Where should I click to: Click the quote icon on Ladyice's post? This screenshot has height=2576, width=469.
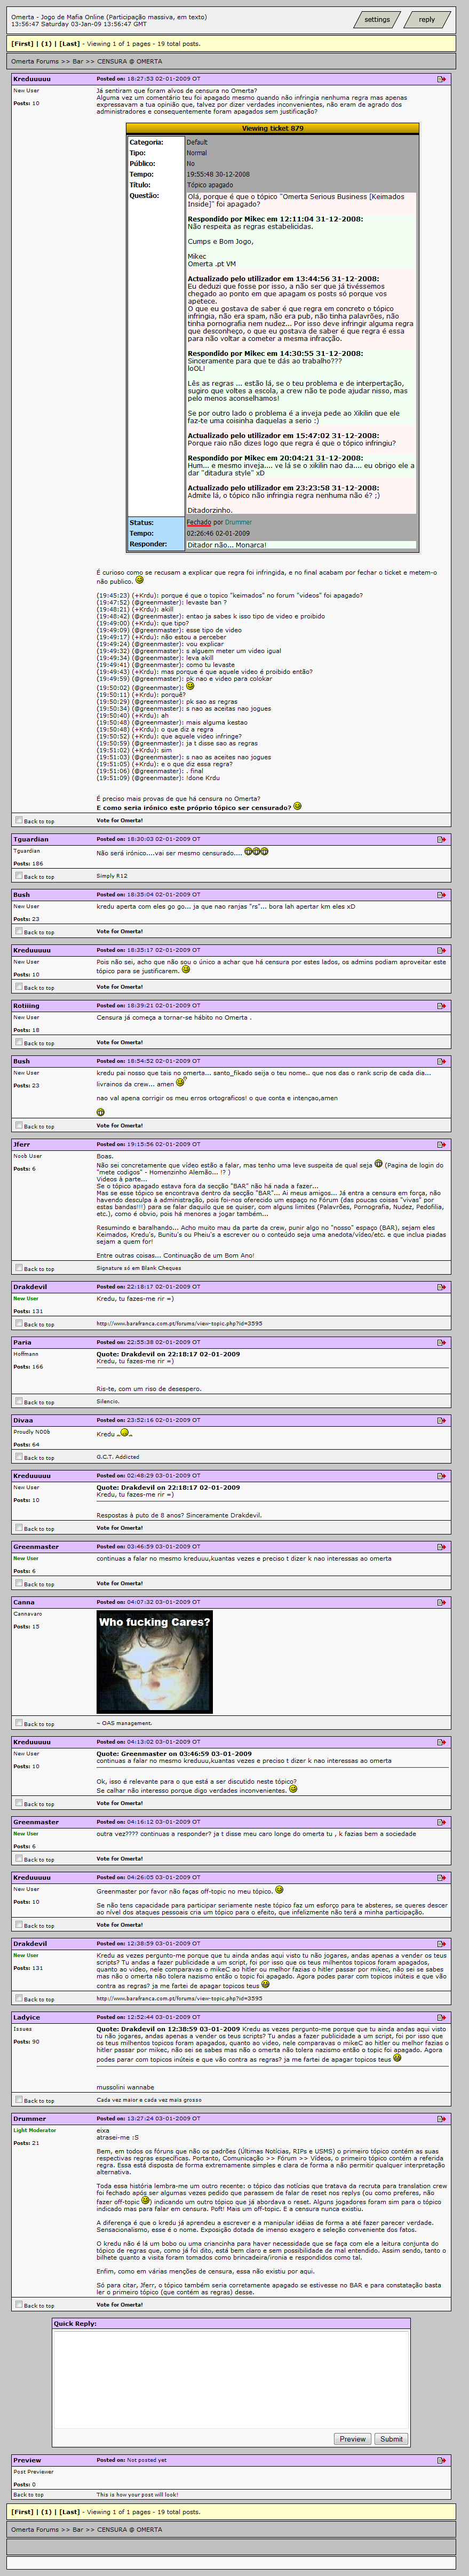[x=441, y=2017]
